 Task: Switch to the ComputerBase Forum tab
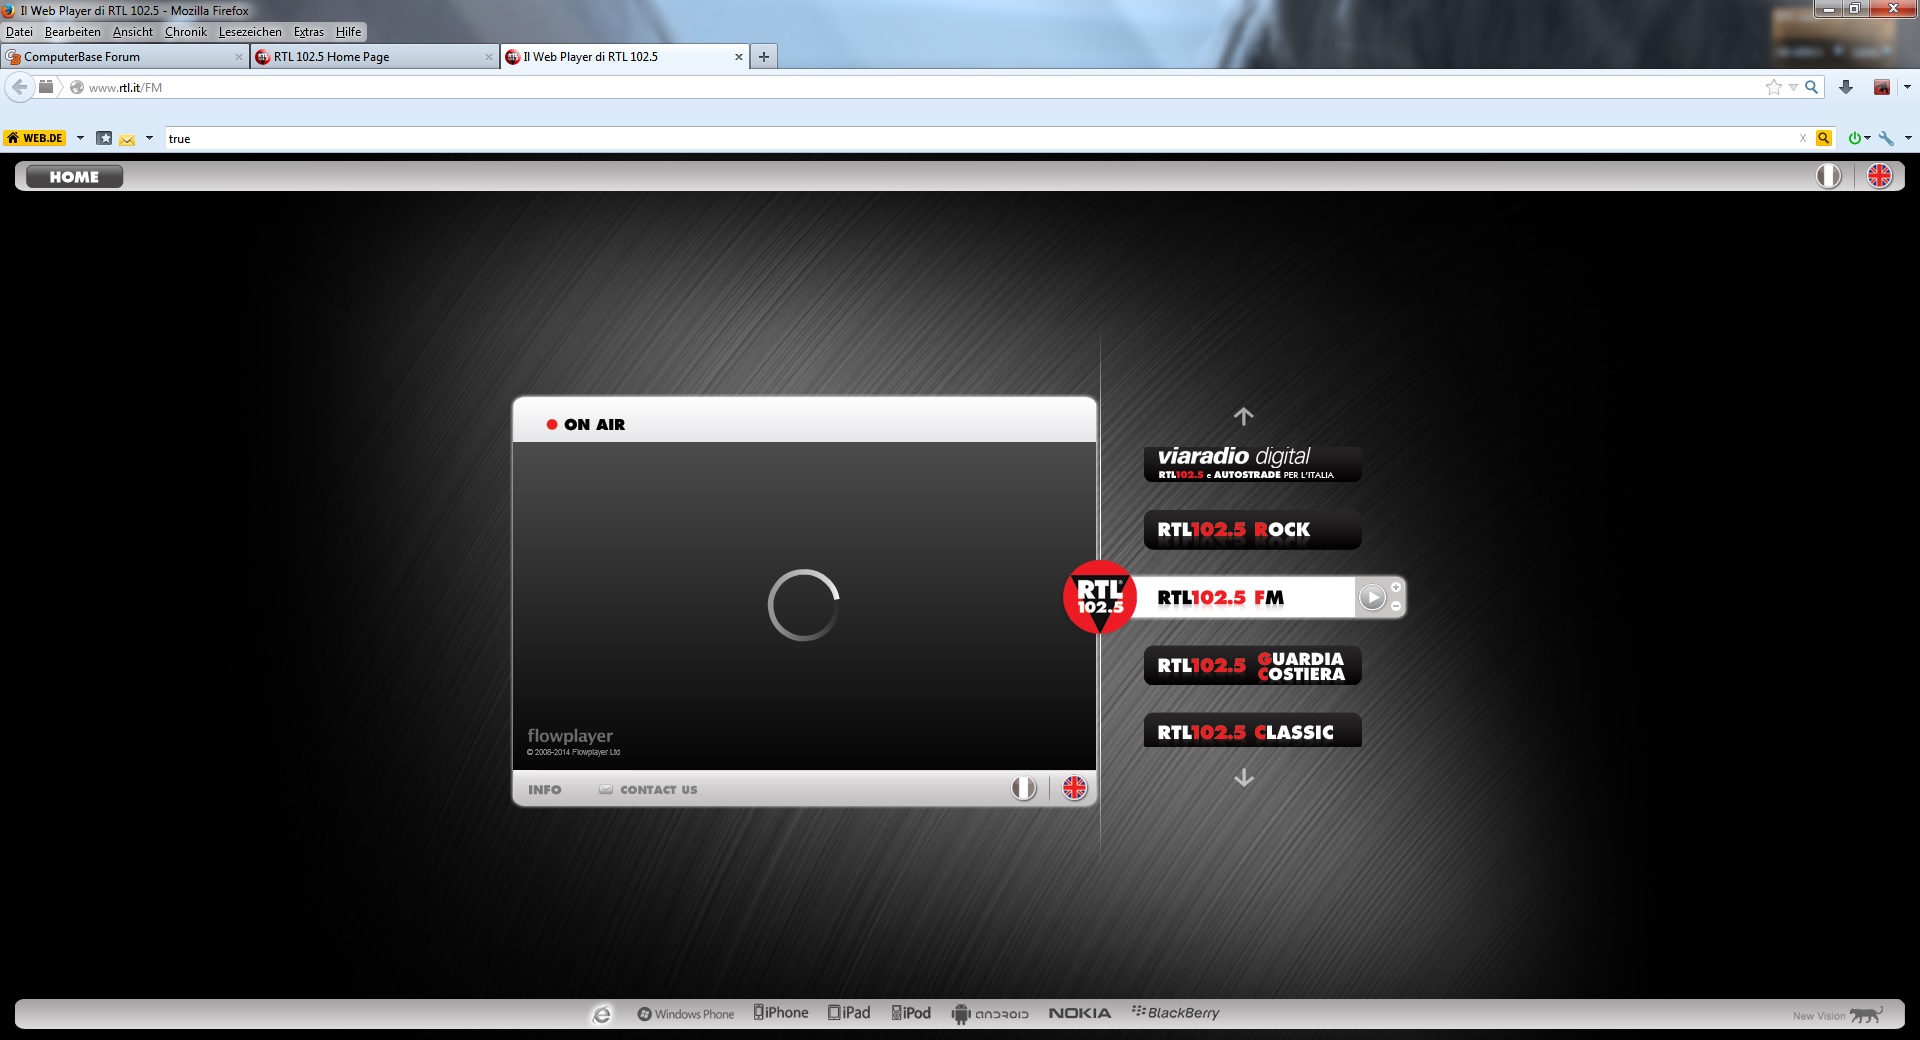[x=124, y=57]
